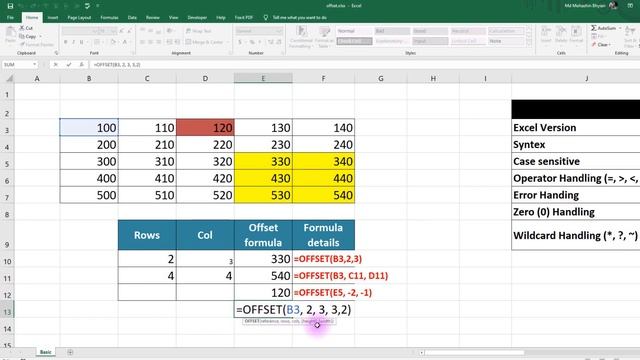Image resolution: width=640 pixels, height=360 pixels.
Task: Open the Clipboard pane launcher
Action: (56, 53)
